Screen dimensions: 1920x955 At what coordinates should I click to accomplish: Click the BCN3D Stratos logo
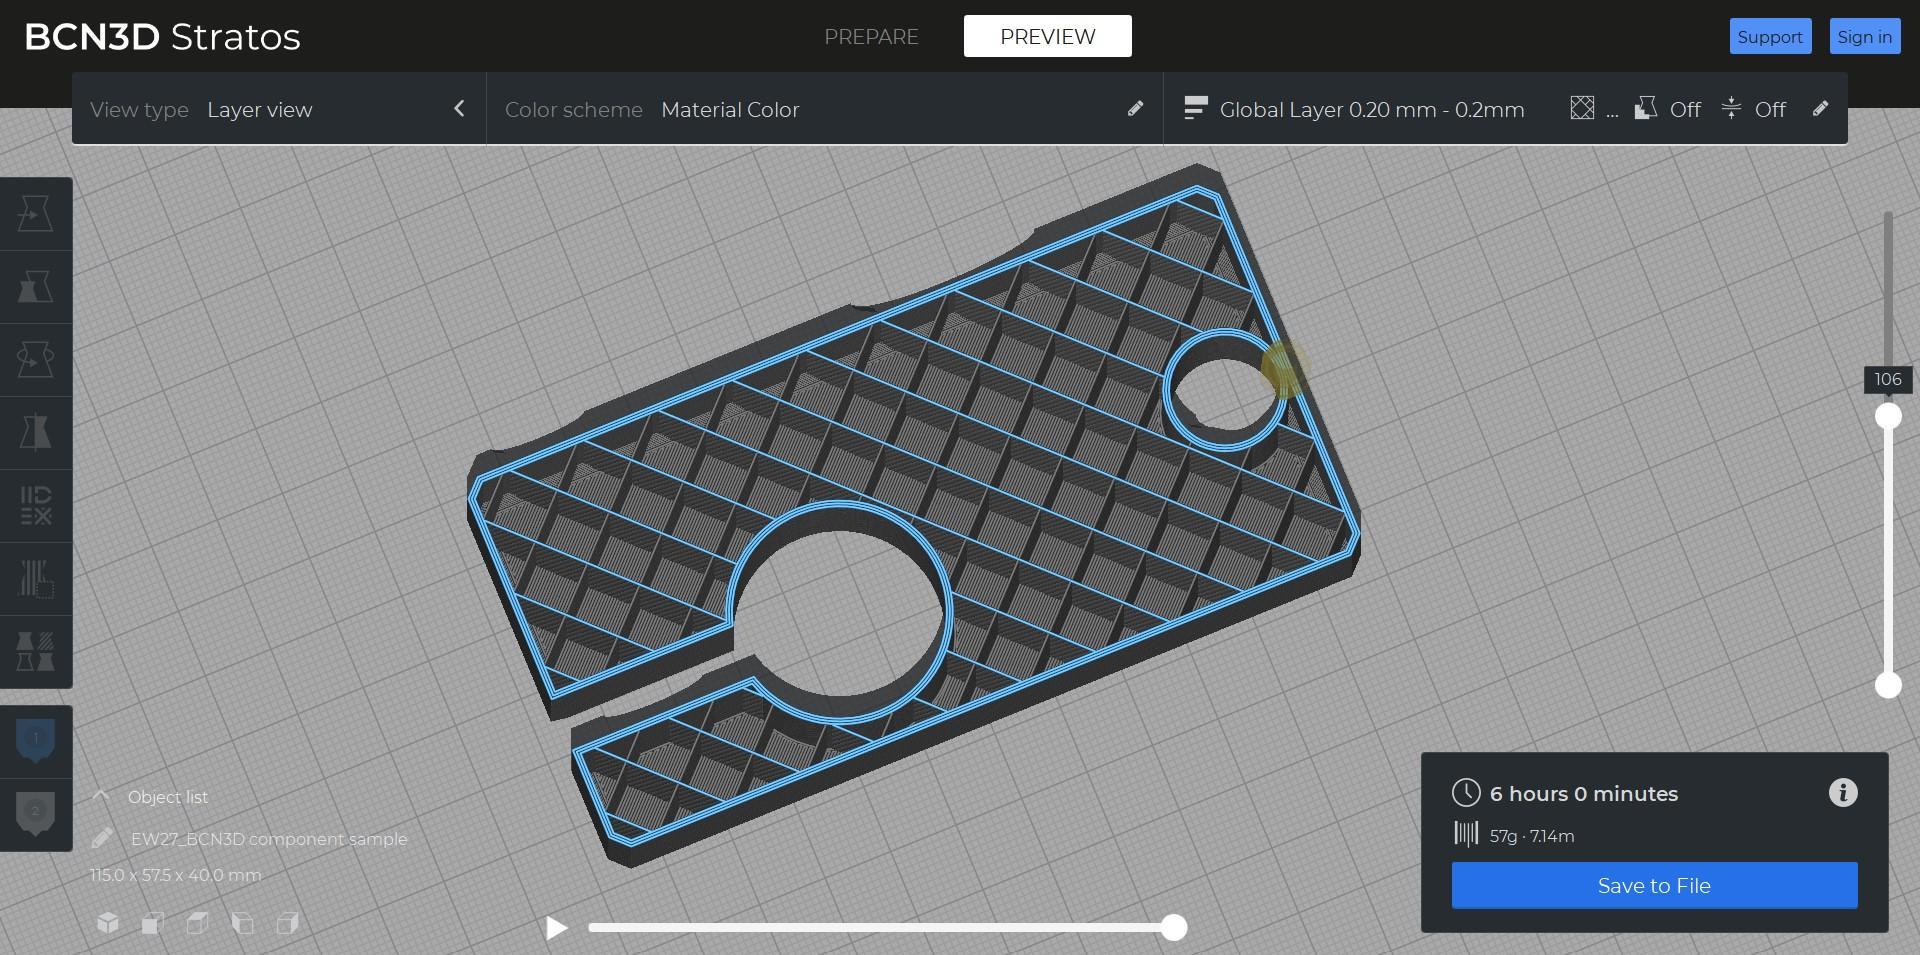pos(162,37)
